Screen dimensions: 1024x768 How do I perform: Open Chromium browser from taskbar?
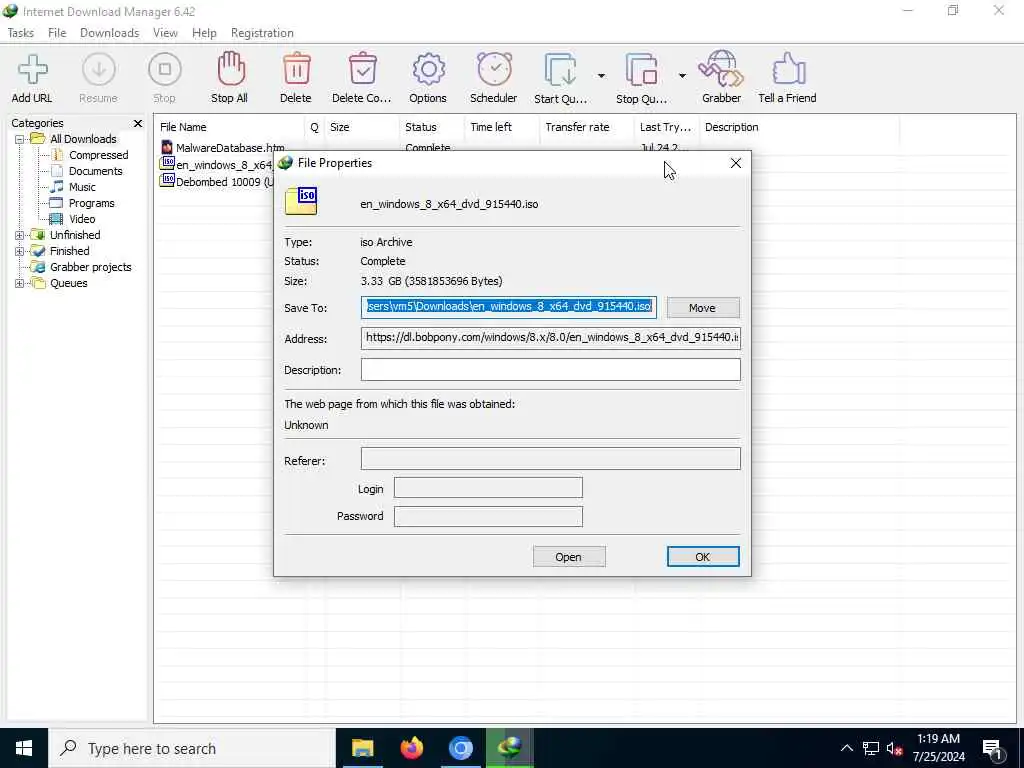pos(460,748)
